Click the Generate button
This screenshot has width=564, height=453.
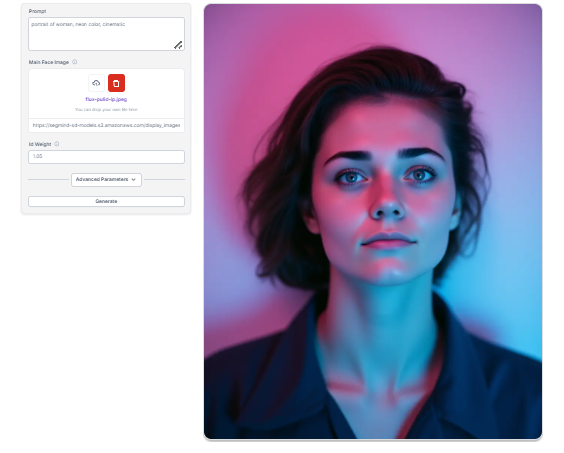pyautogui.click(x=106, y=201)
